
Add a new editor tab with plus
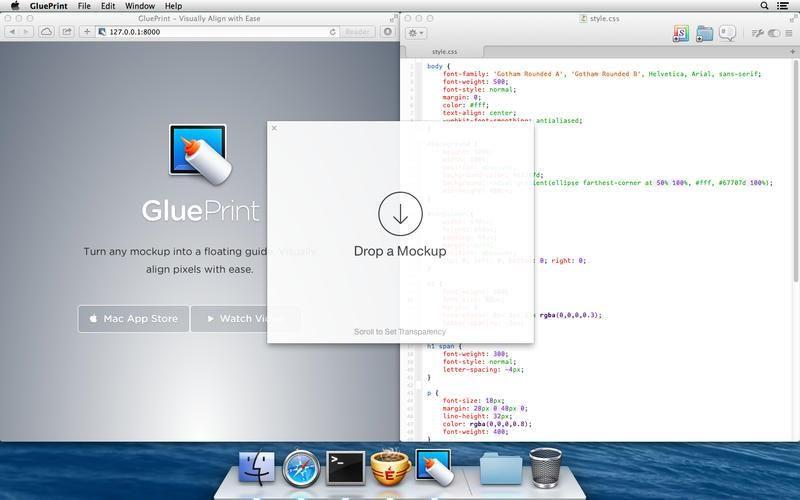(x=792, y=52)
